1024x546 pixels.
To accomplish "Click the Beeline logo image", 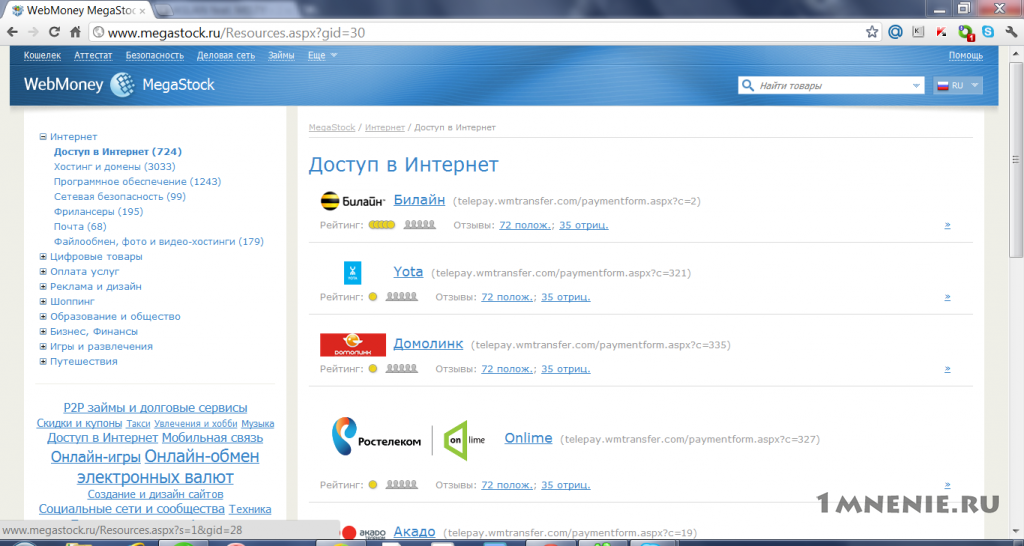I will pyautogui.click(x=353, y=201).
